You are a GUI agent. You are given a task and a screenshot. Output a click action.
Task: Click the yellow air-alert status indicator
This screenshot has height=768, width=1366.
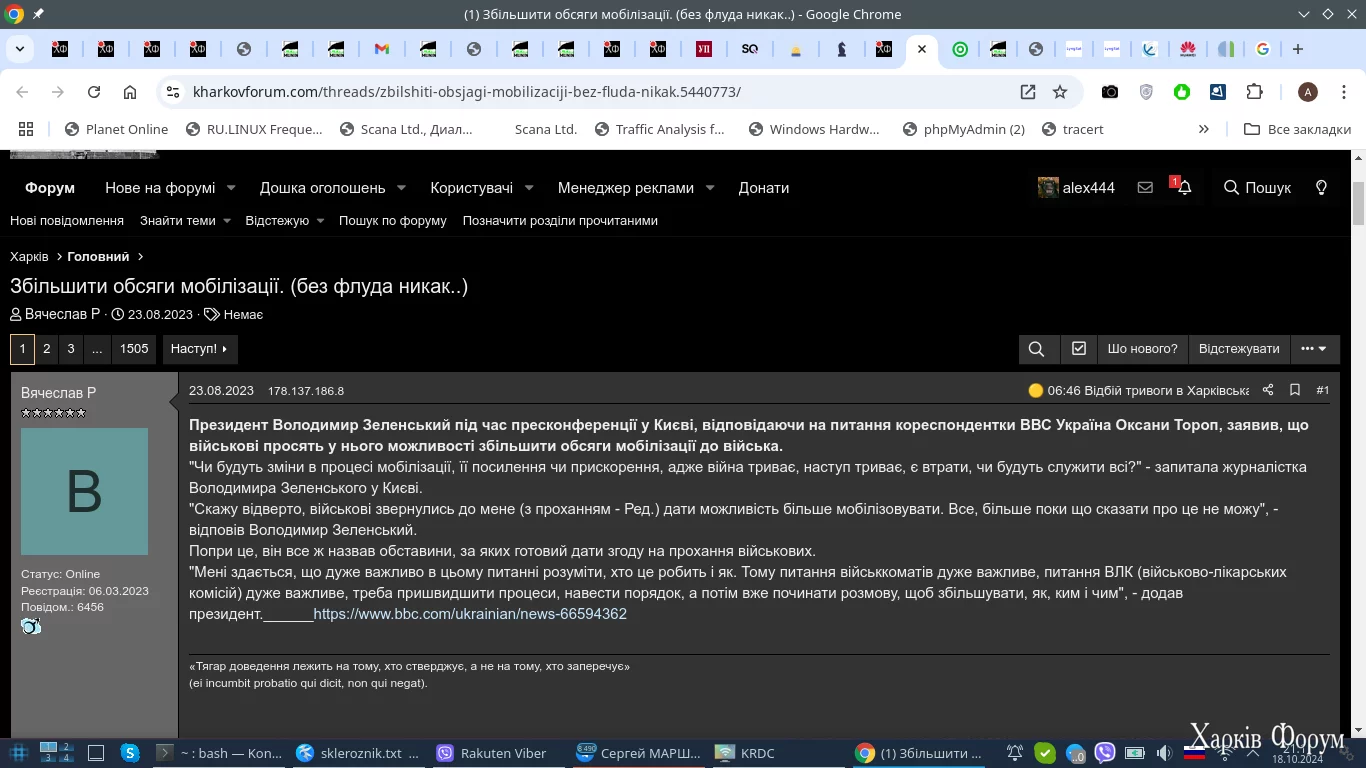(x=1036, y=390)
